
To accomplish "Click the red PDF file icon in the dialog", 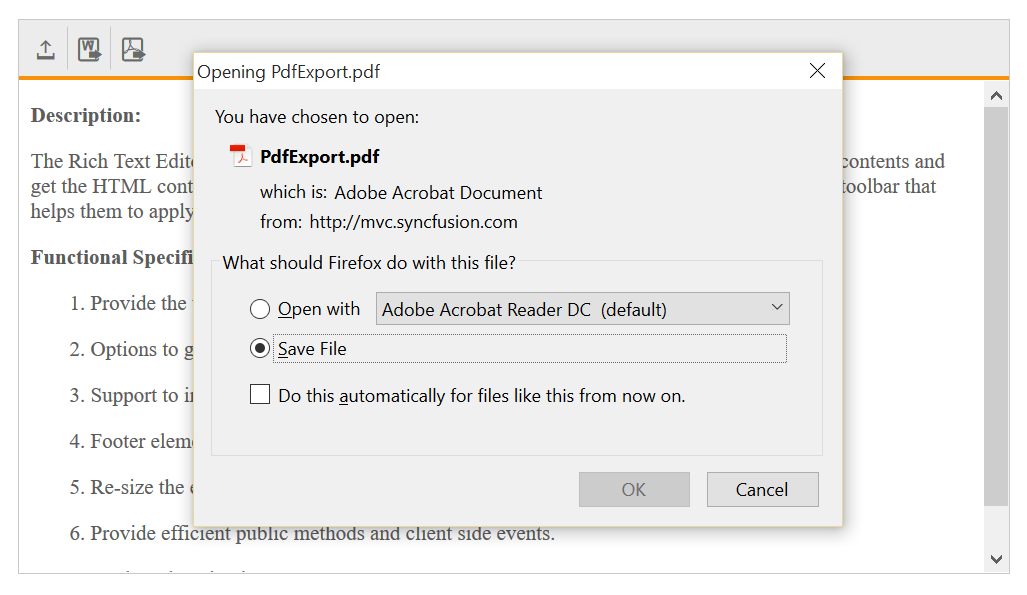I will pos(240,156).
